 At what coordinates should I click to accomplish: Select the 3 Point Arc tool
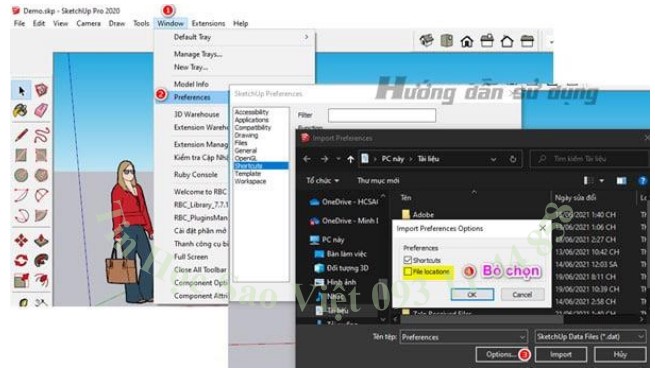click(x=21, y=215)
